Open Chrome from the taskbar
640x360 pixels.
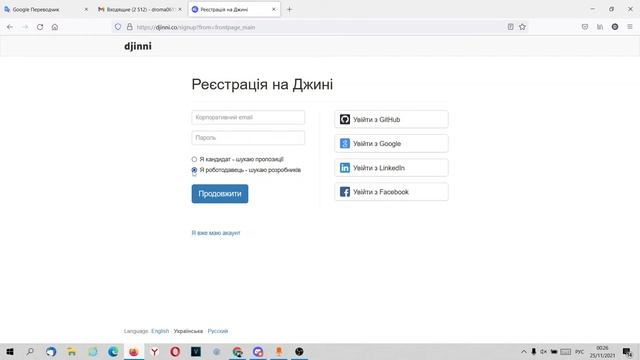(x=238, y=351)
